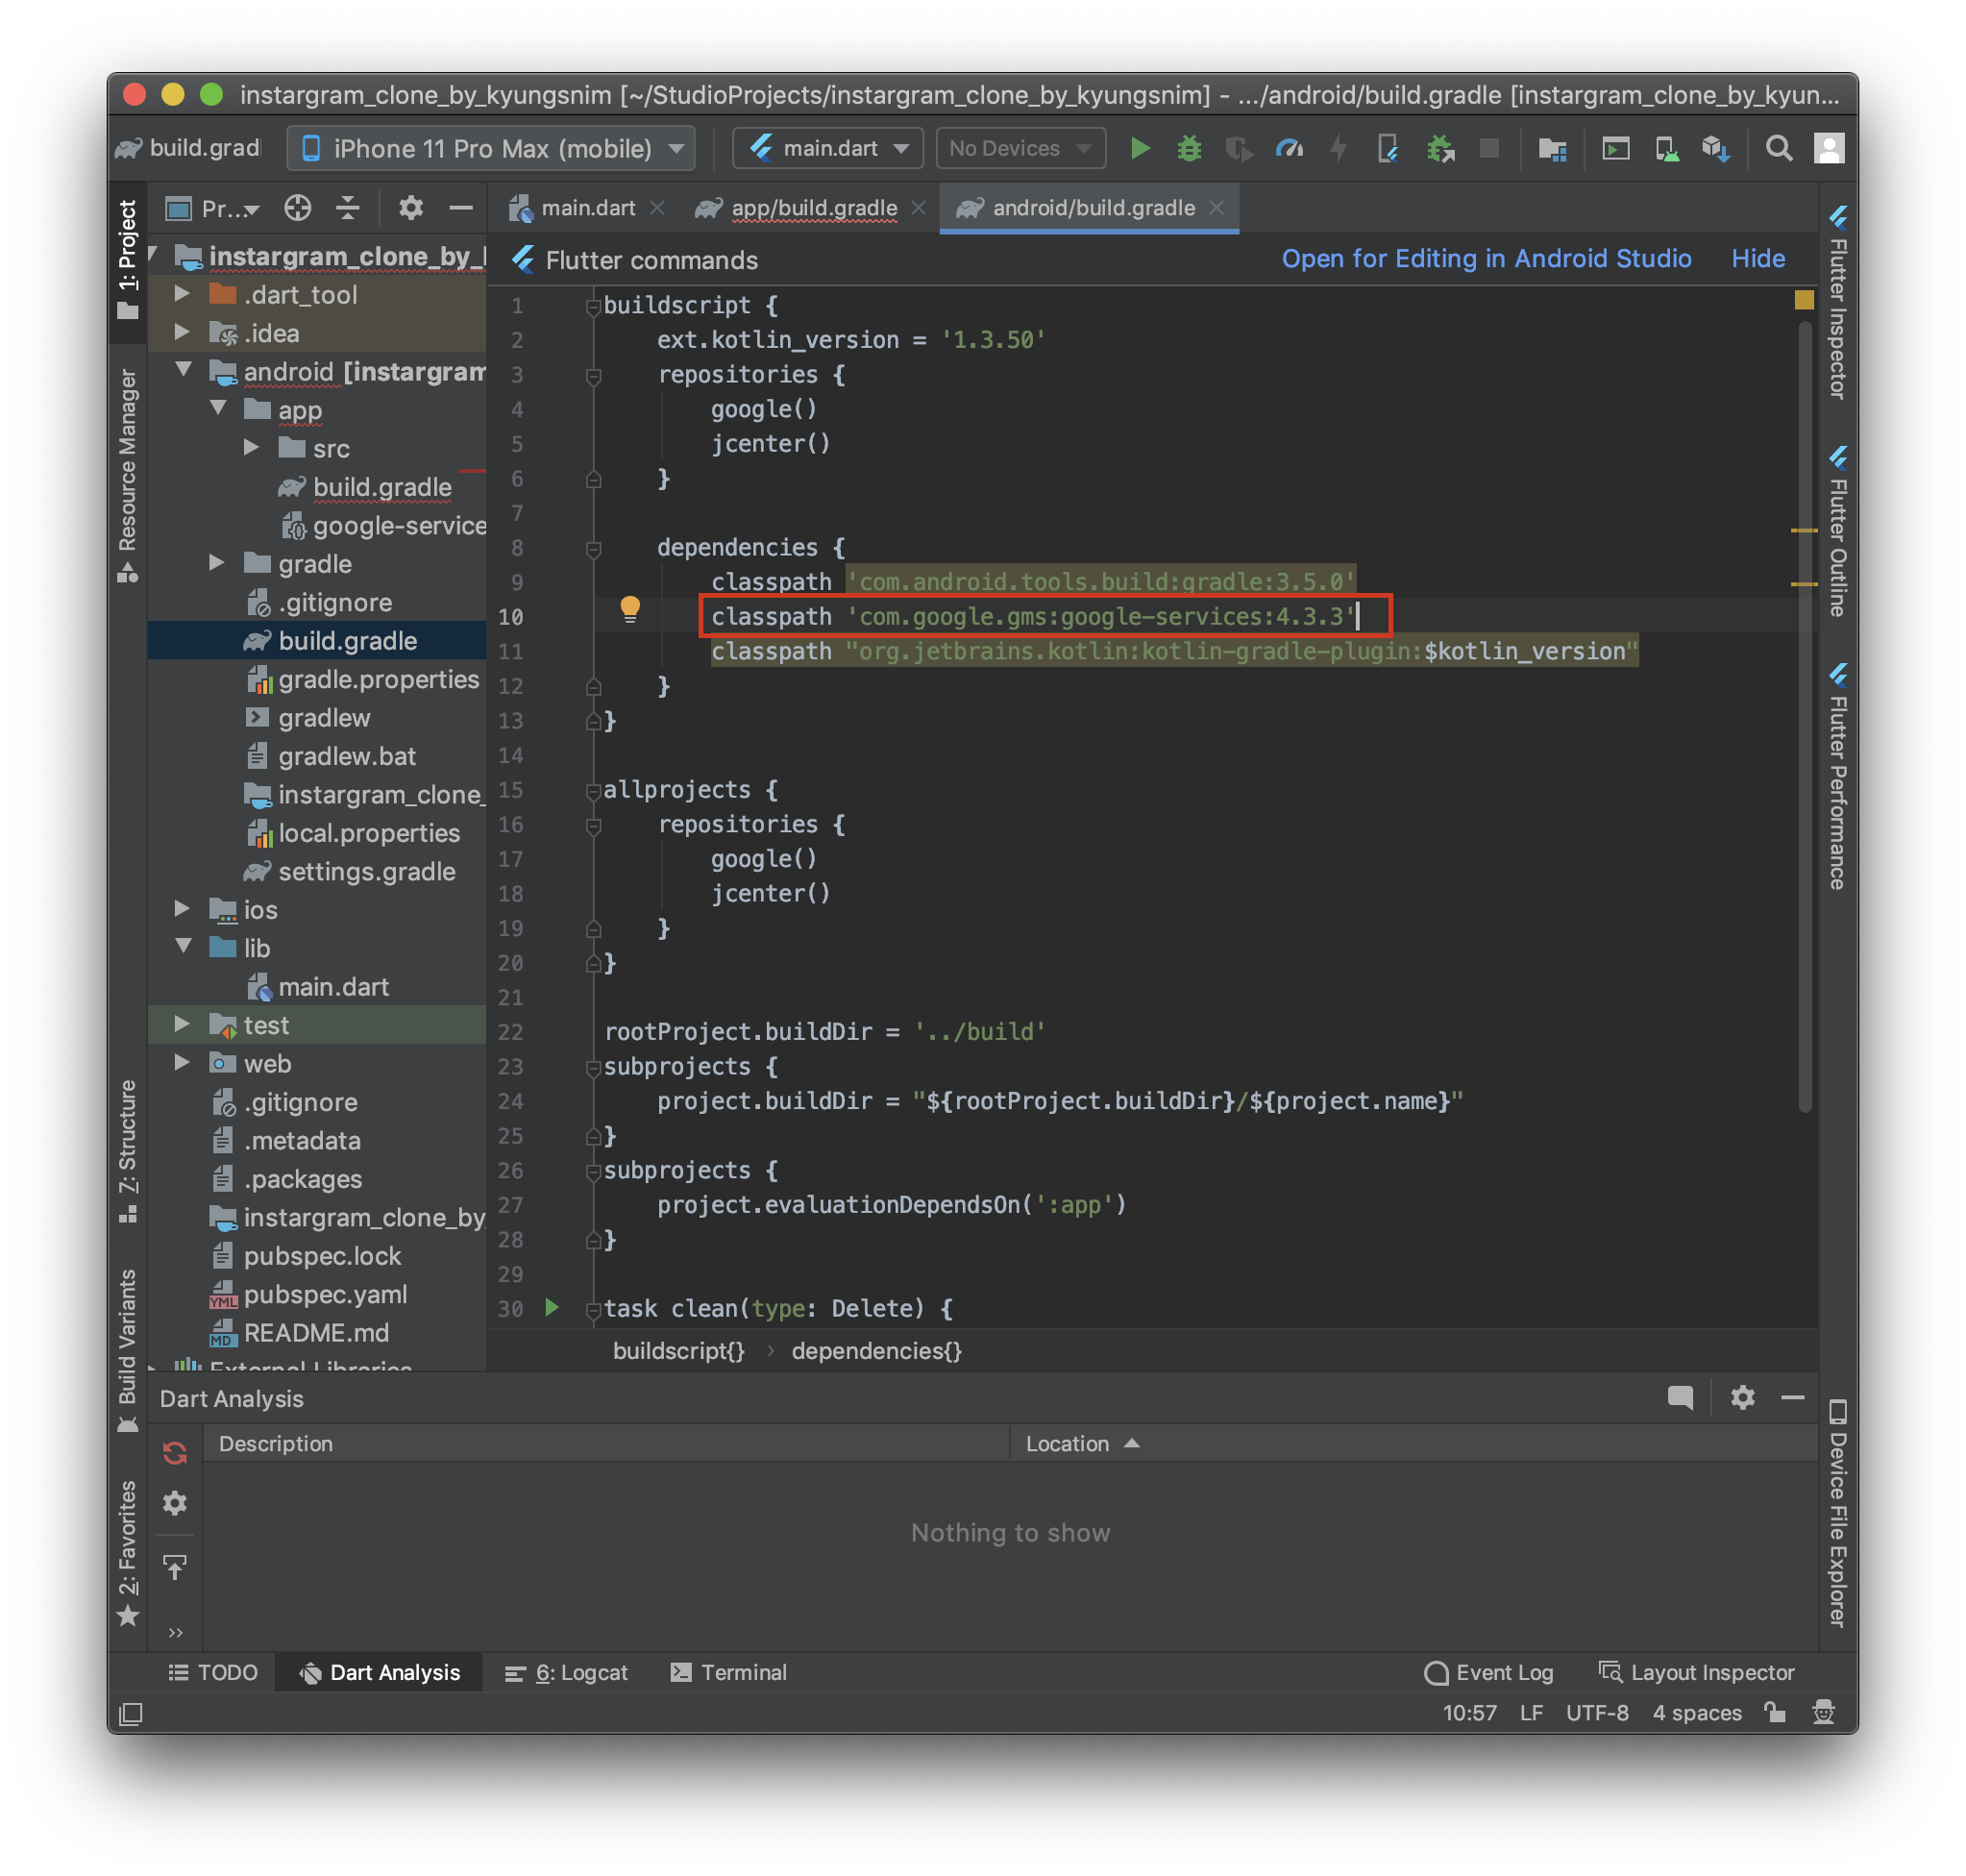Image resolution: width=1966 pixels, height=1876 pixels.
Task: Switch to the app/build.gradle editor tab
Action: click(812, 208)
